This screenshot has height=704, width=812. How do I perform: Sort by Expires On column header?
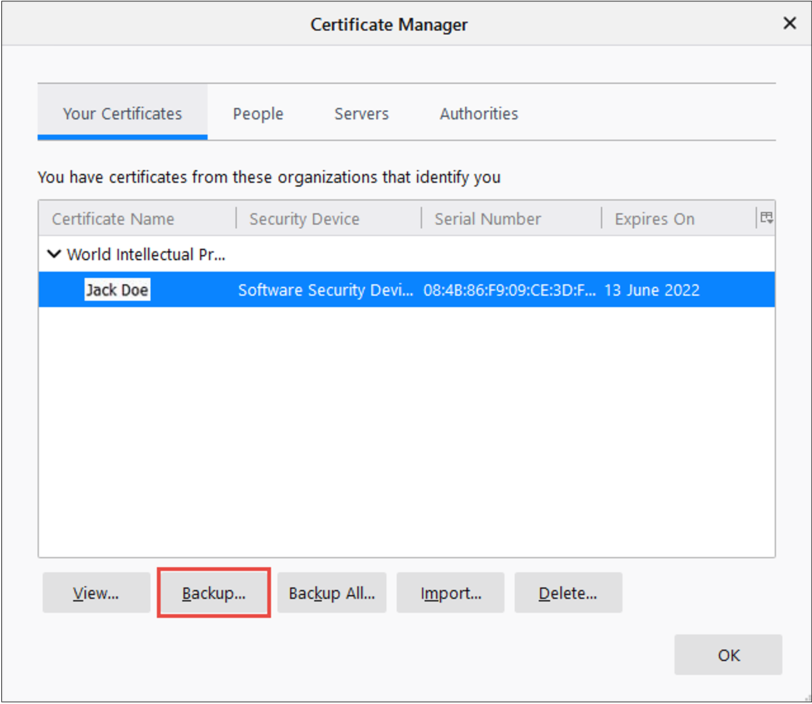click(654, 219)
